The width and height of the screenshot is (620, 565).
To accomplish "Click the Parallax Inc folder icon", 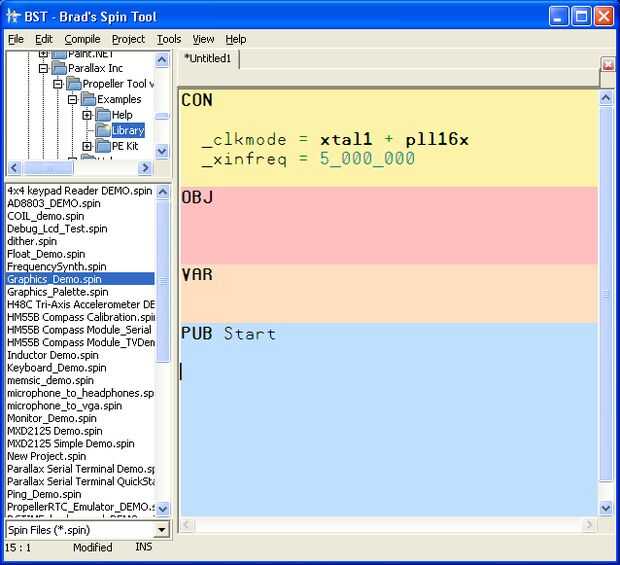I will coord(59,68).
